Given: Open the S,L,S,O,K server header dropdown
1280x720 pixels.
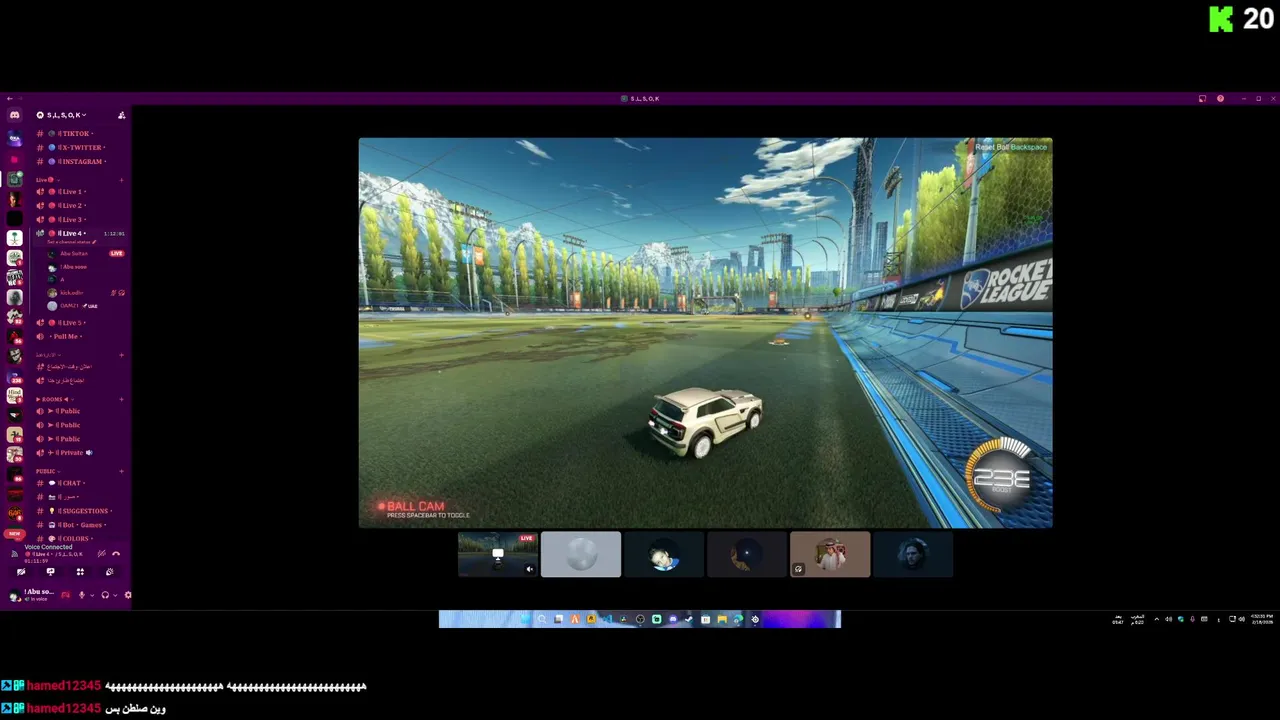Looking at the screenshot, I should 63,115.
